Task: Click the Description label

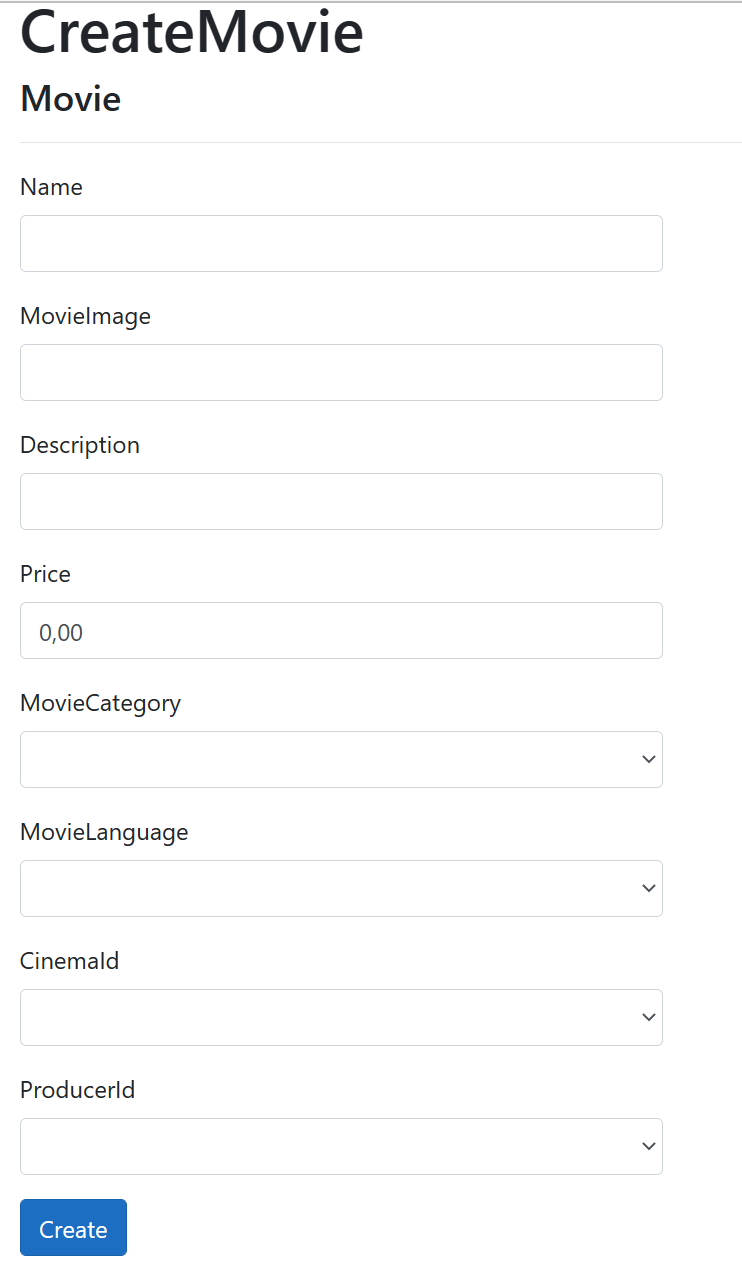Action: (80, 445)
